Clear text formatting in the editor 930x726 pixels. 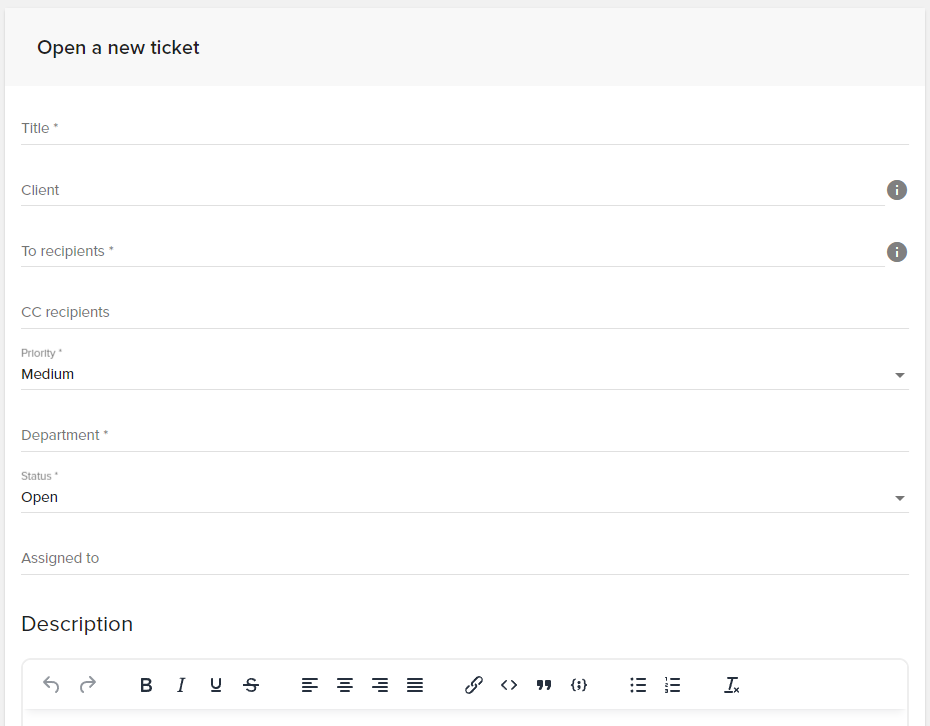[731, 685]
